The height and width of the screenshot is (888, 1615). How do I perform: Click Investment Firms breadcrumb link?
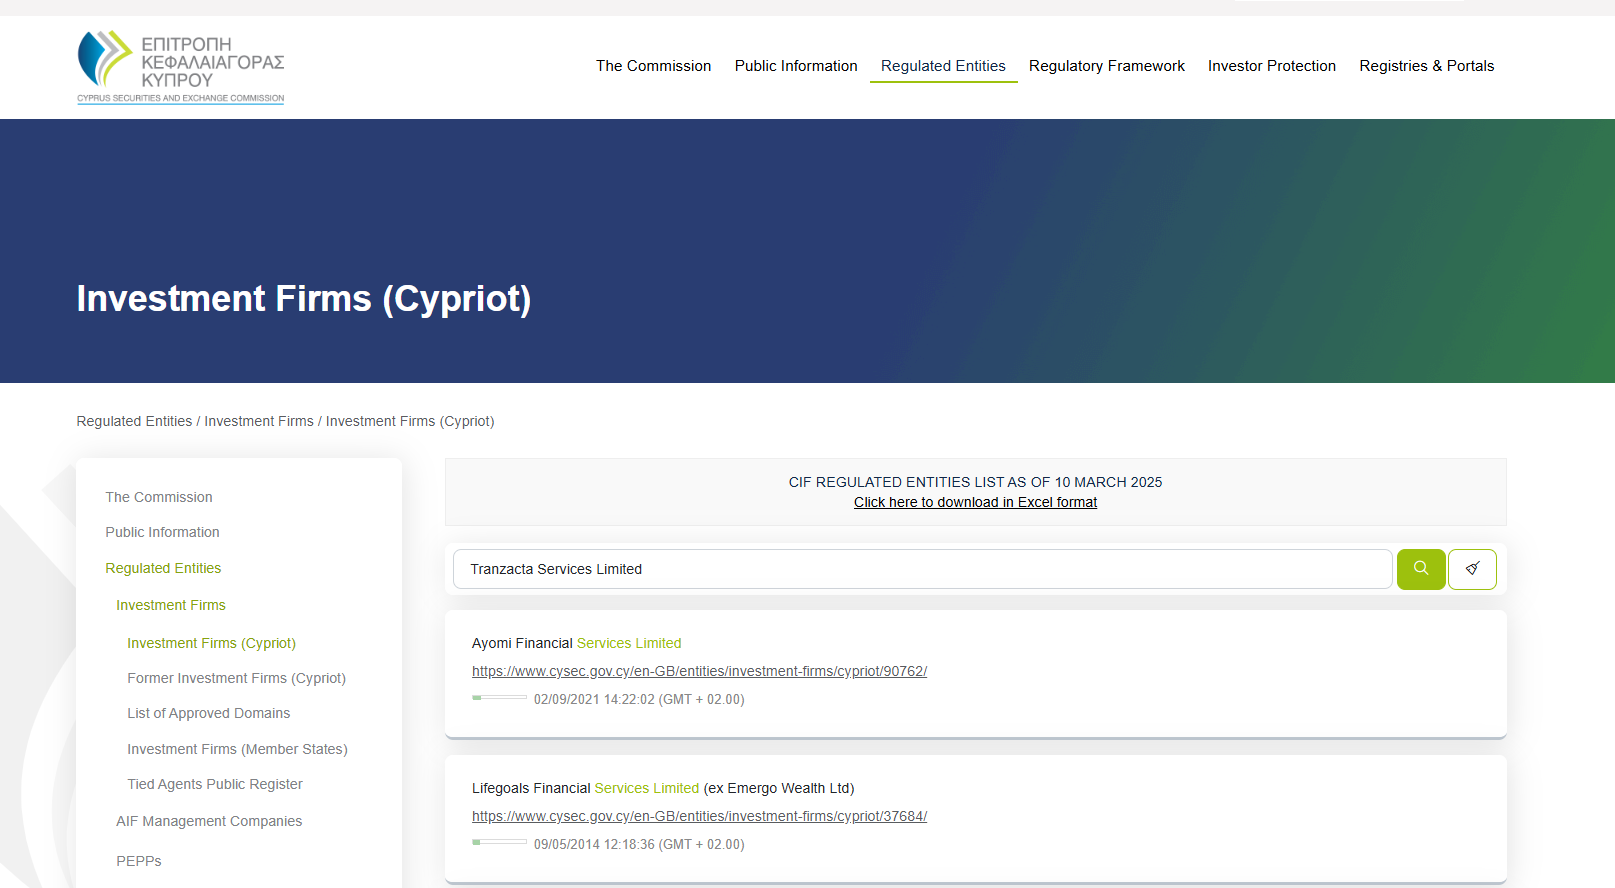tap(259, 421)
